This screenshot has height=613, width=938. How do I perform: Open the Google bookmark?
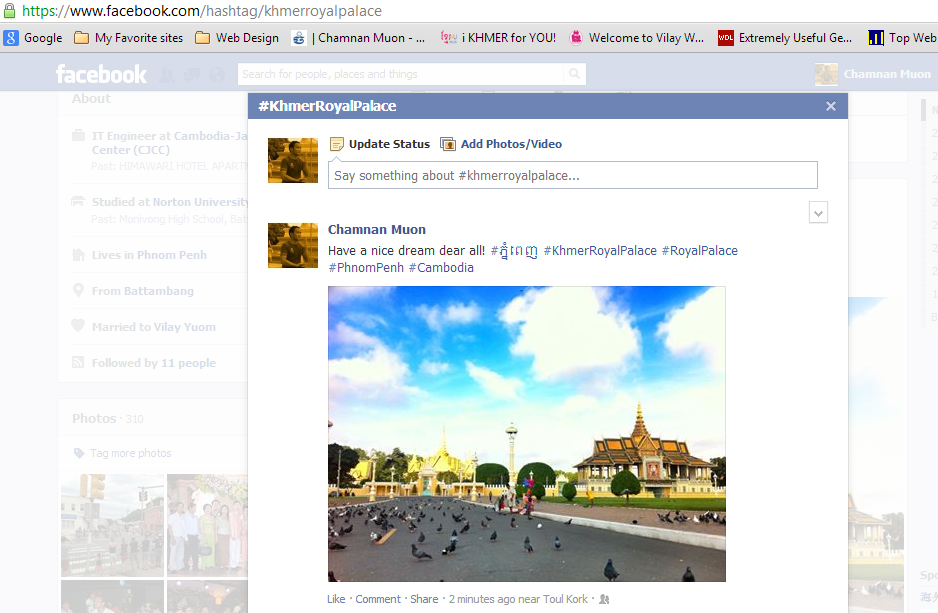point(33,38)
